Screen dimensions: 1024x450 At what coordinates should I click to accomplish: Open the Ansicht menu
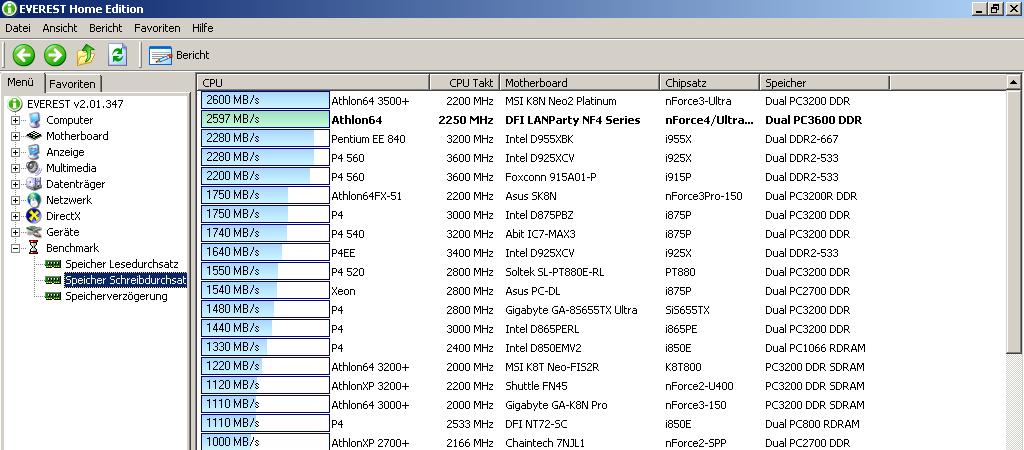59,28
